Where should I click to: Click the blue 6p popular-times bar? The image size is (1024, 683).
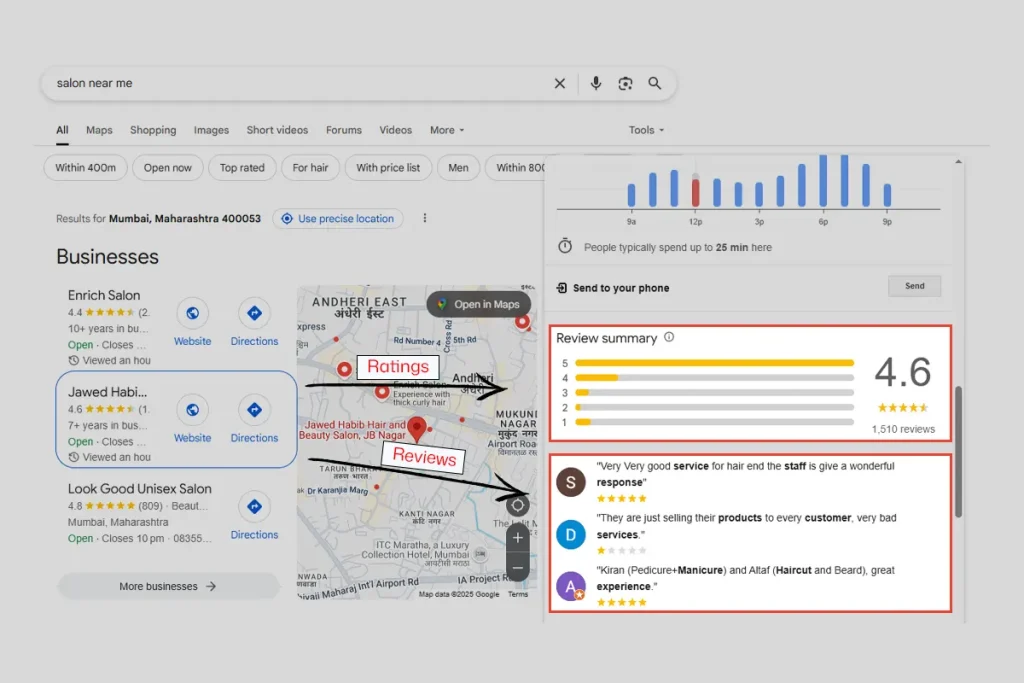tap(823, 181)
